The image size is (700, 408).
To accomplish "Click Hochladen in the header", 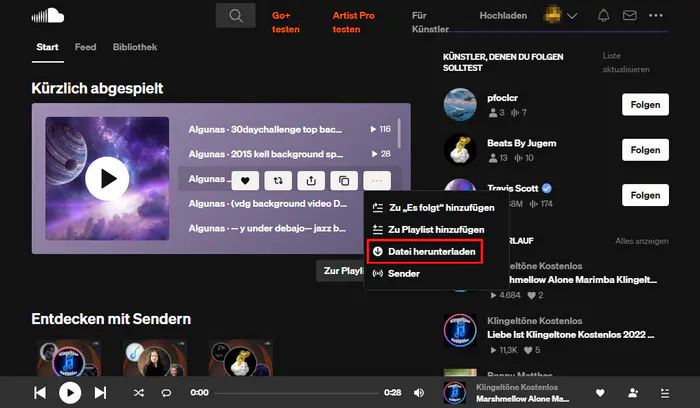I will [503, 16].
